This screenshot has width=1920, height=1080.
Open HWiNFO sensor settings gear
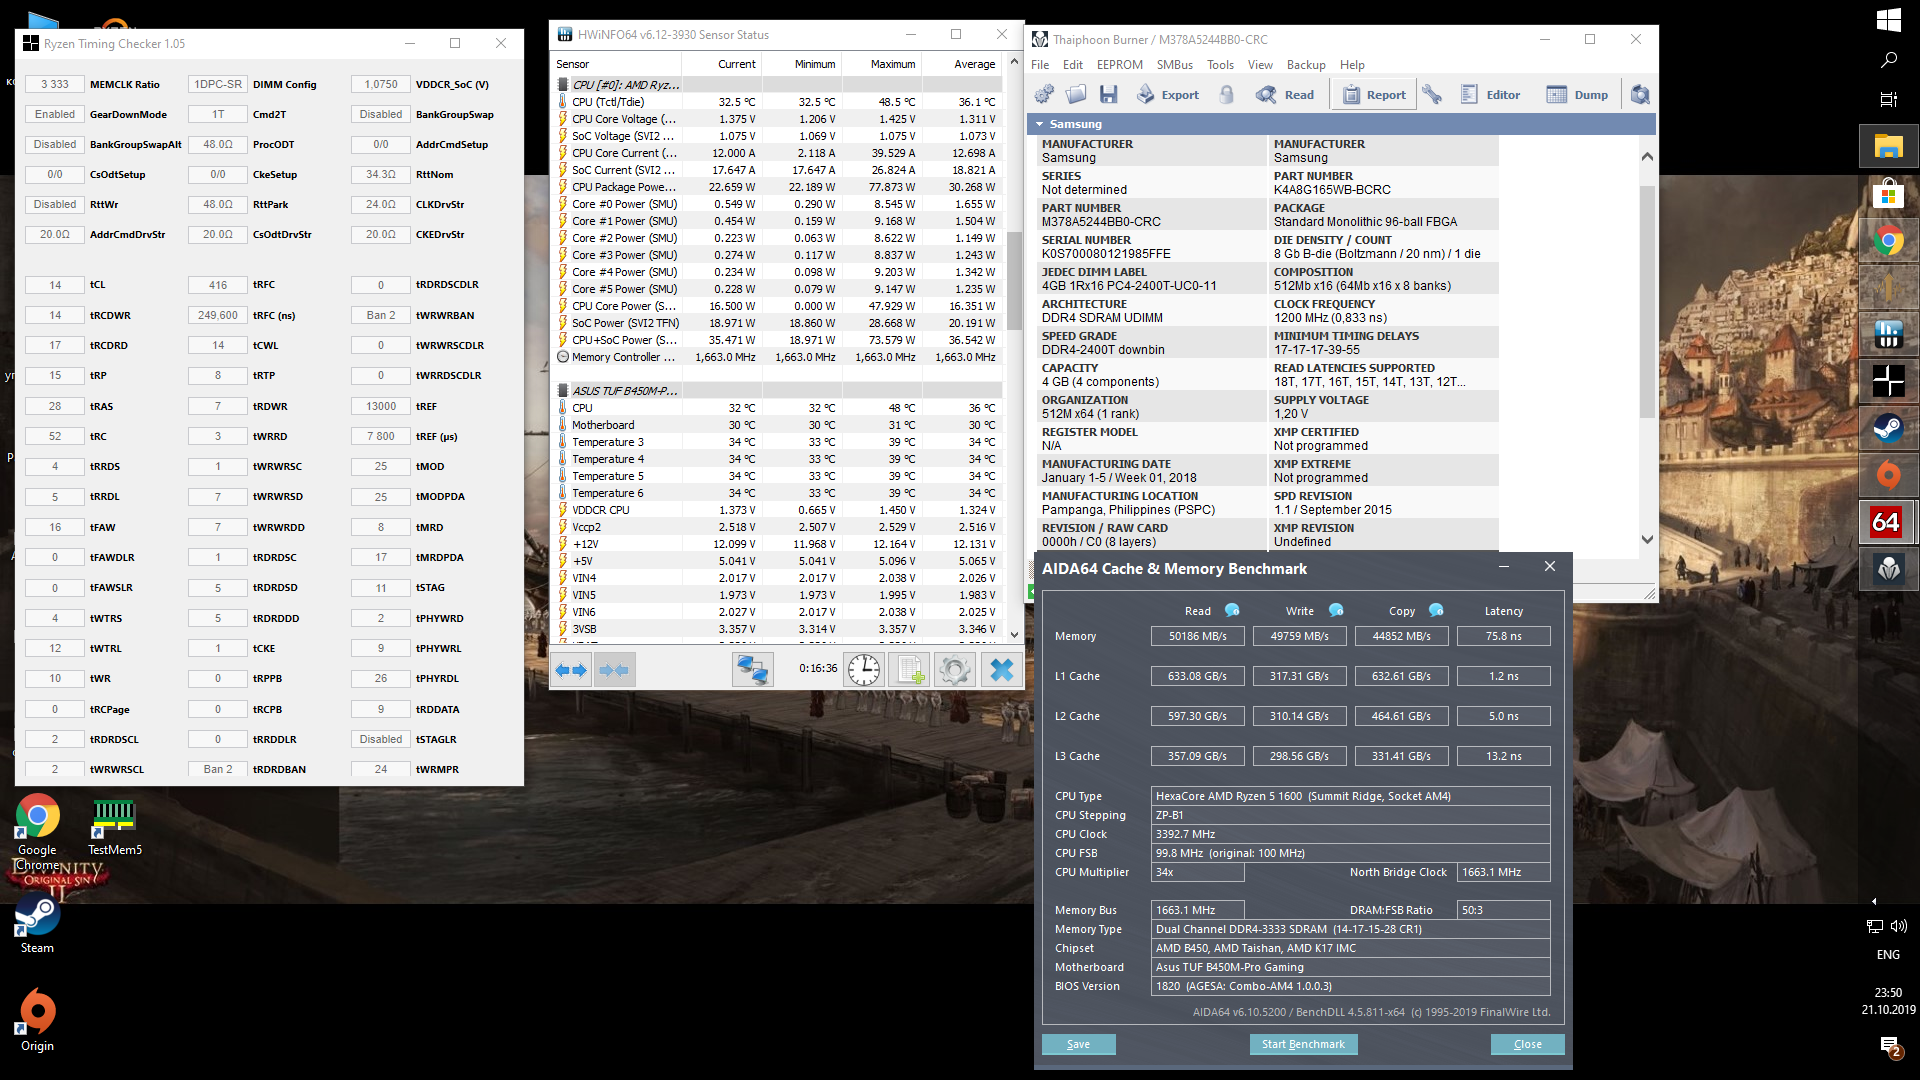tap(955, 670)
